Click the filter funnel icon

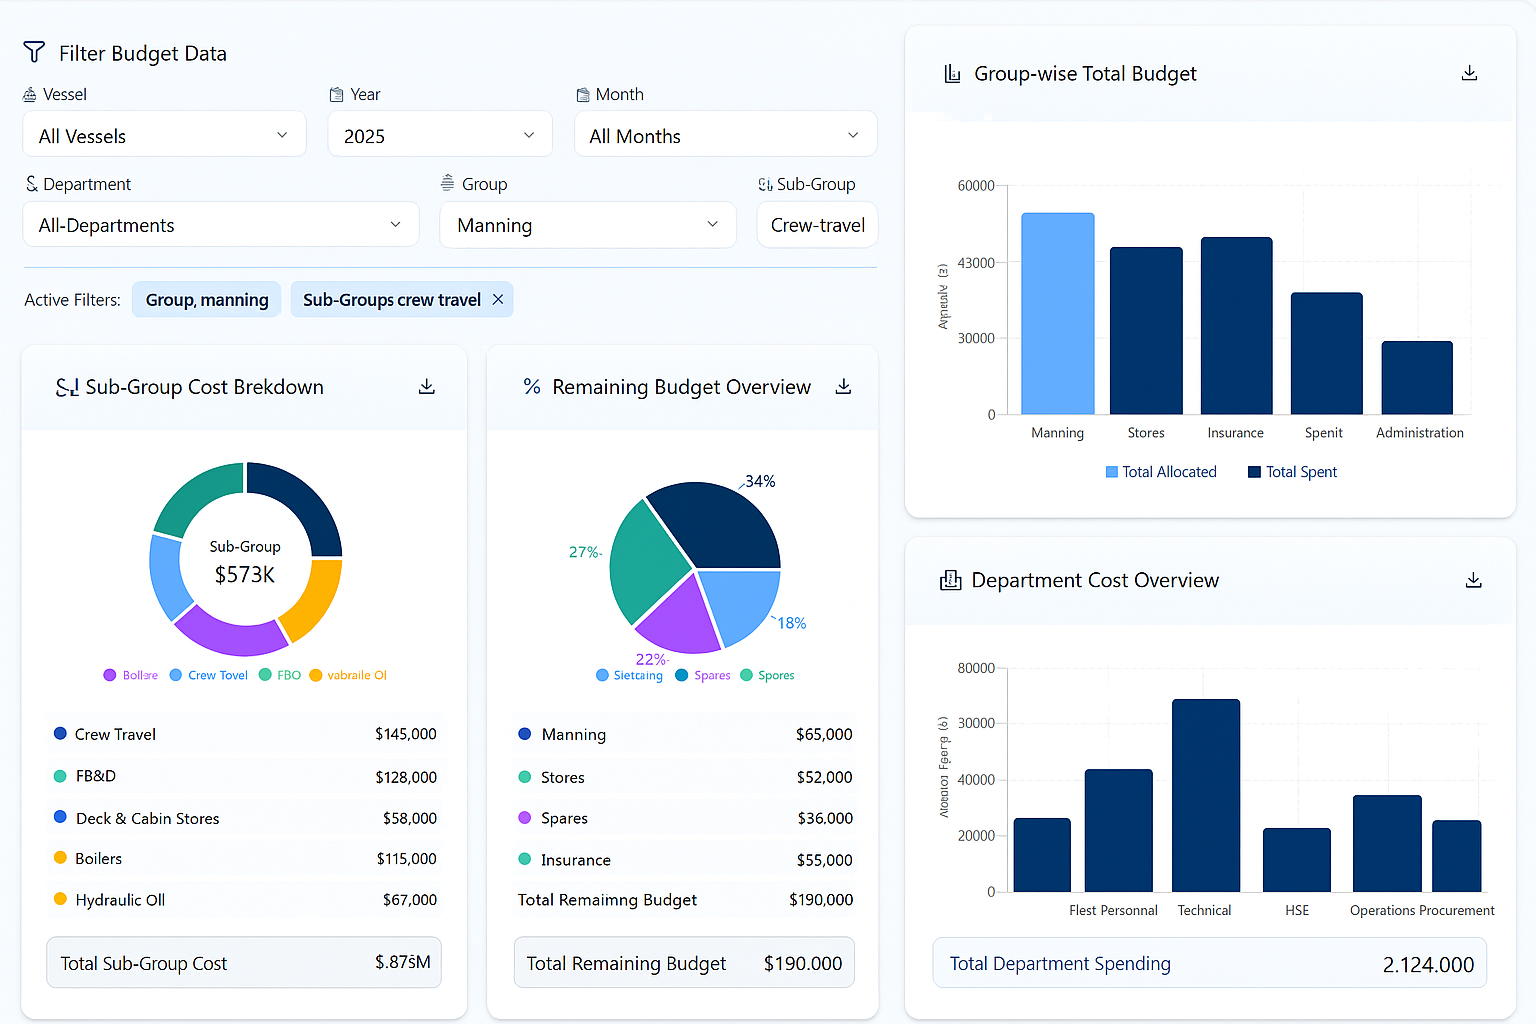[x=34, y=52]
